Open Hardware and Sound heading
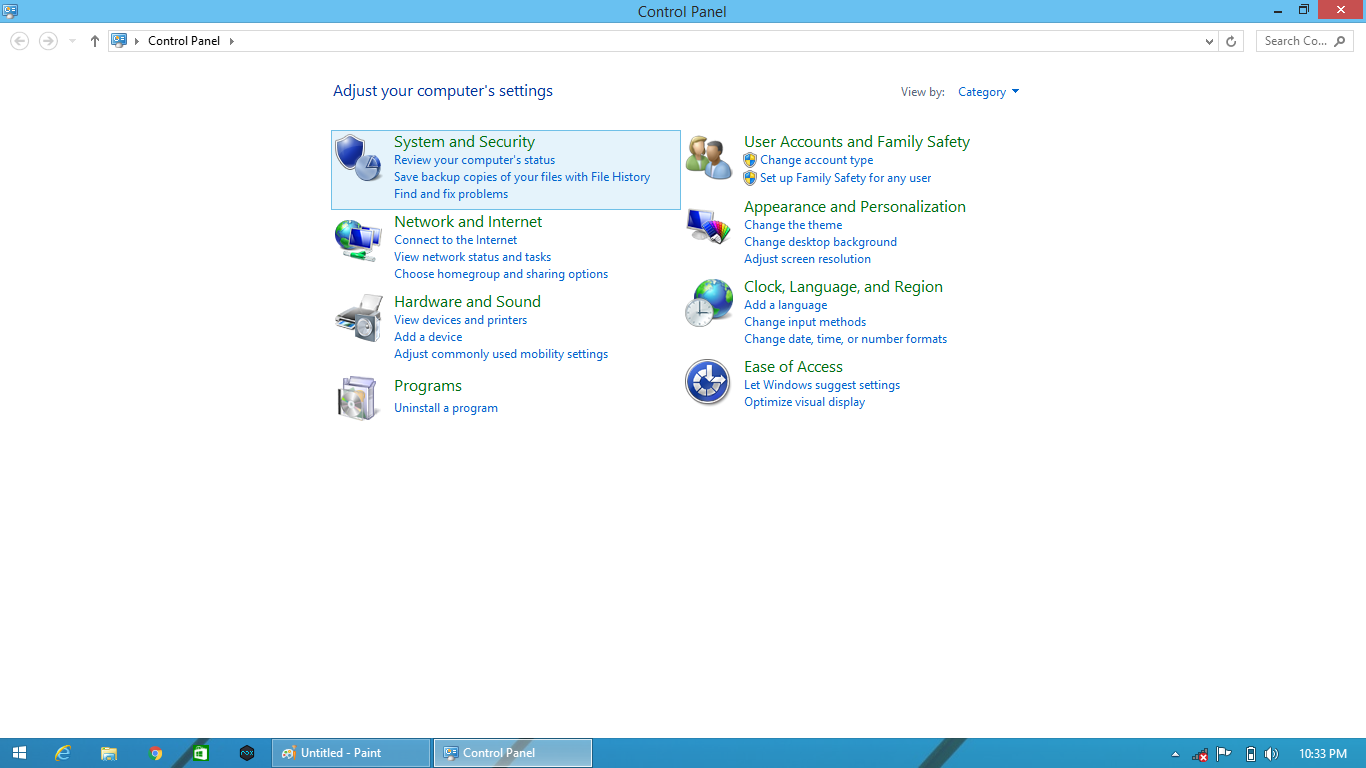1366x768 pixels. pyautogui.click(x=467, y=302)
